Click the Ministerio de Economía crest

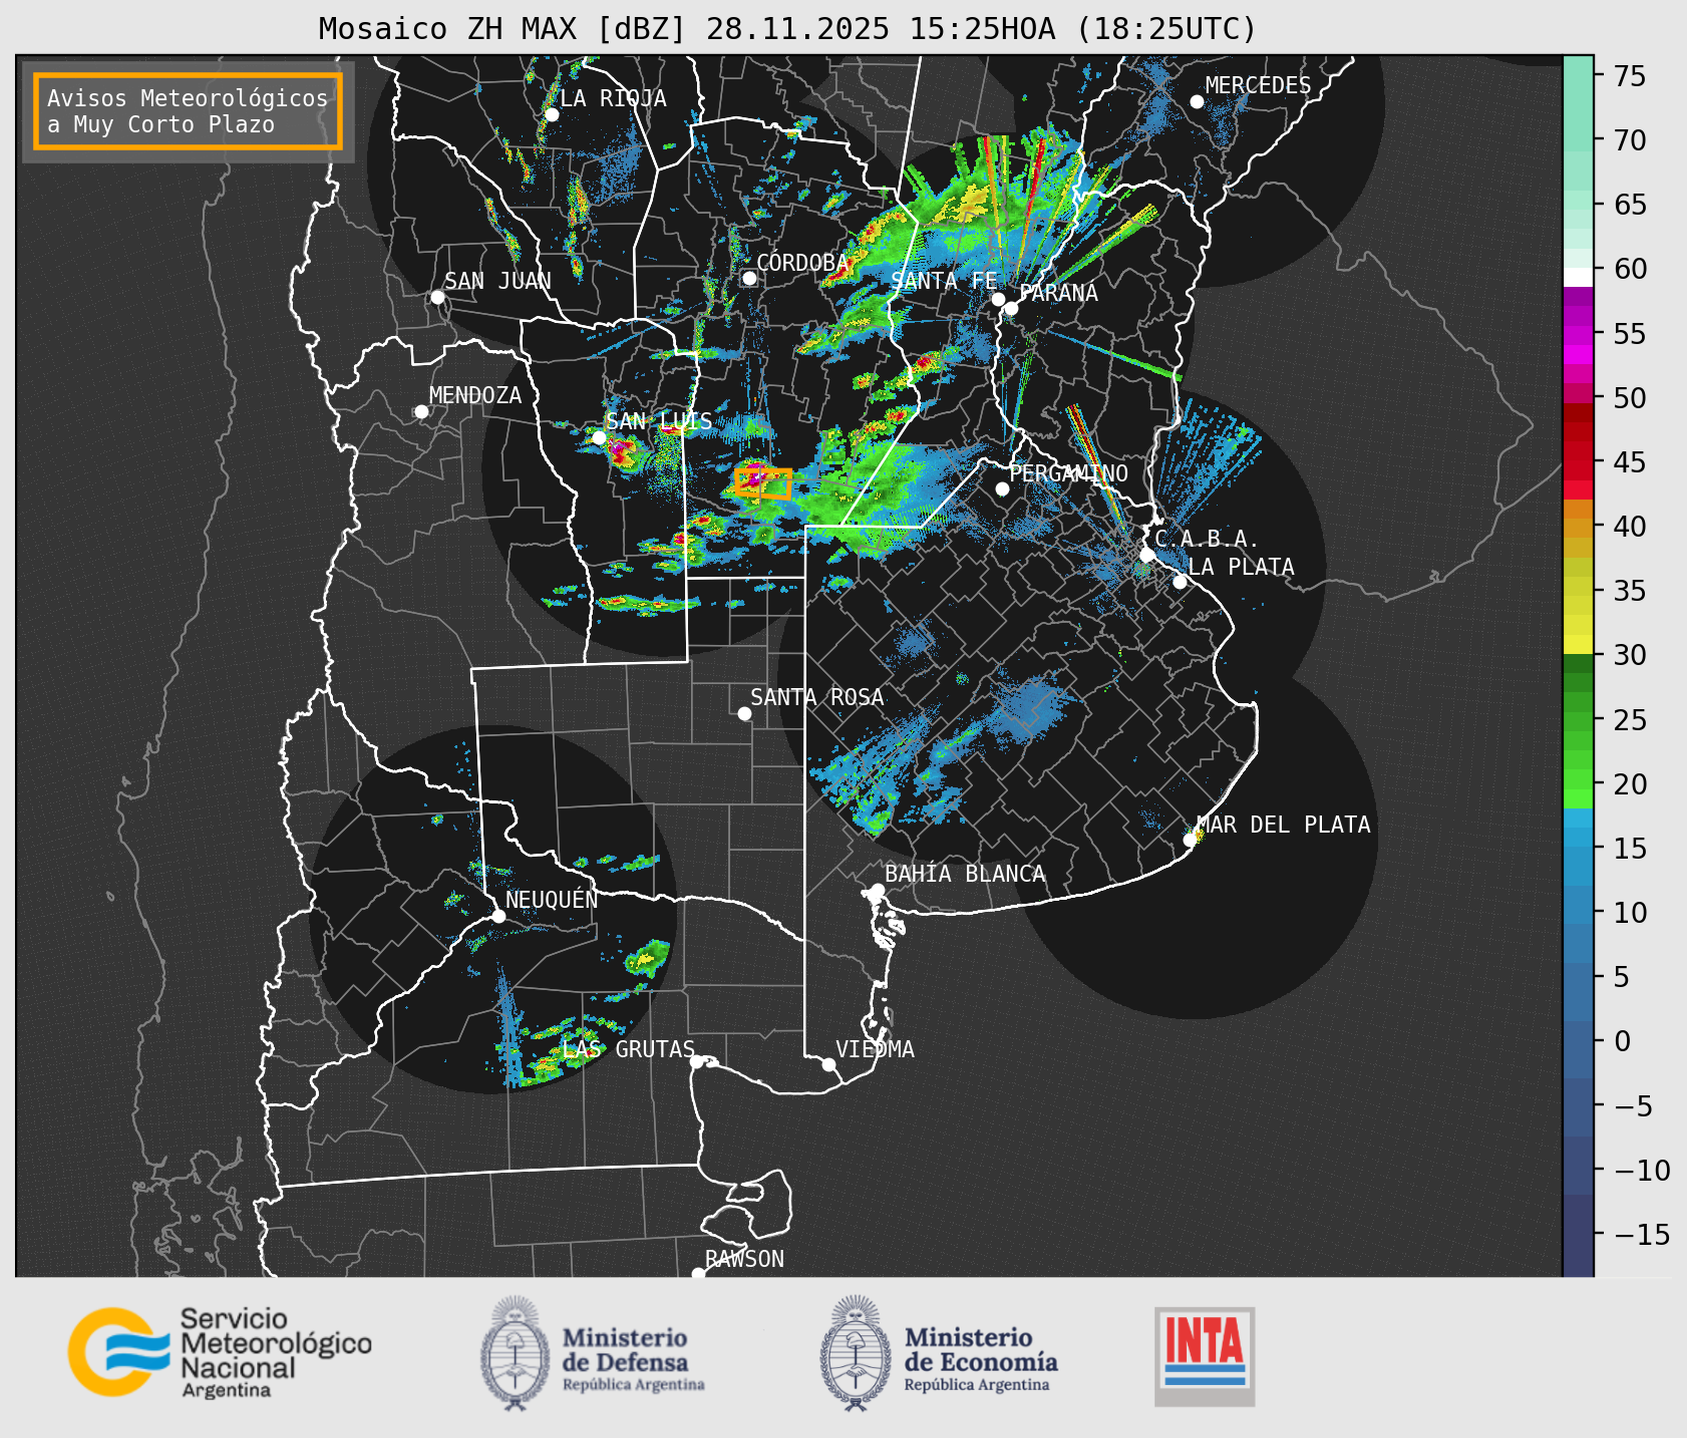(x=855, y=1353)
